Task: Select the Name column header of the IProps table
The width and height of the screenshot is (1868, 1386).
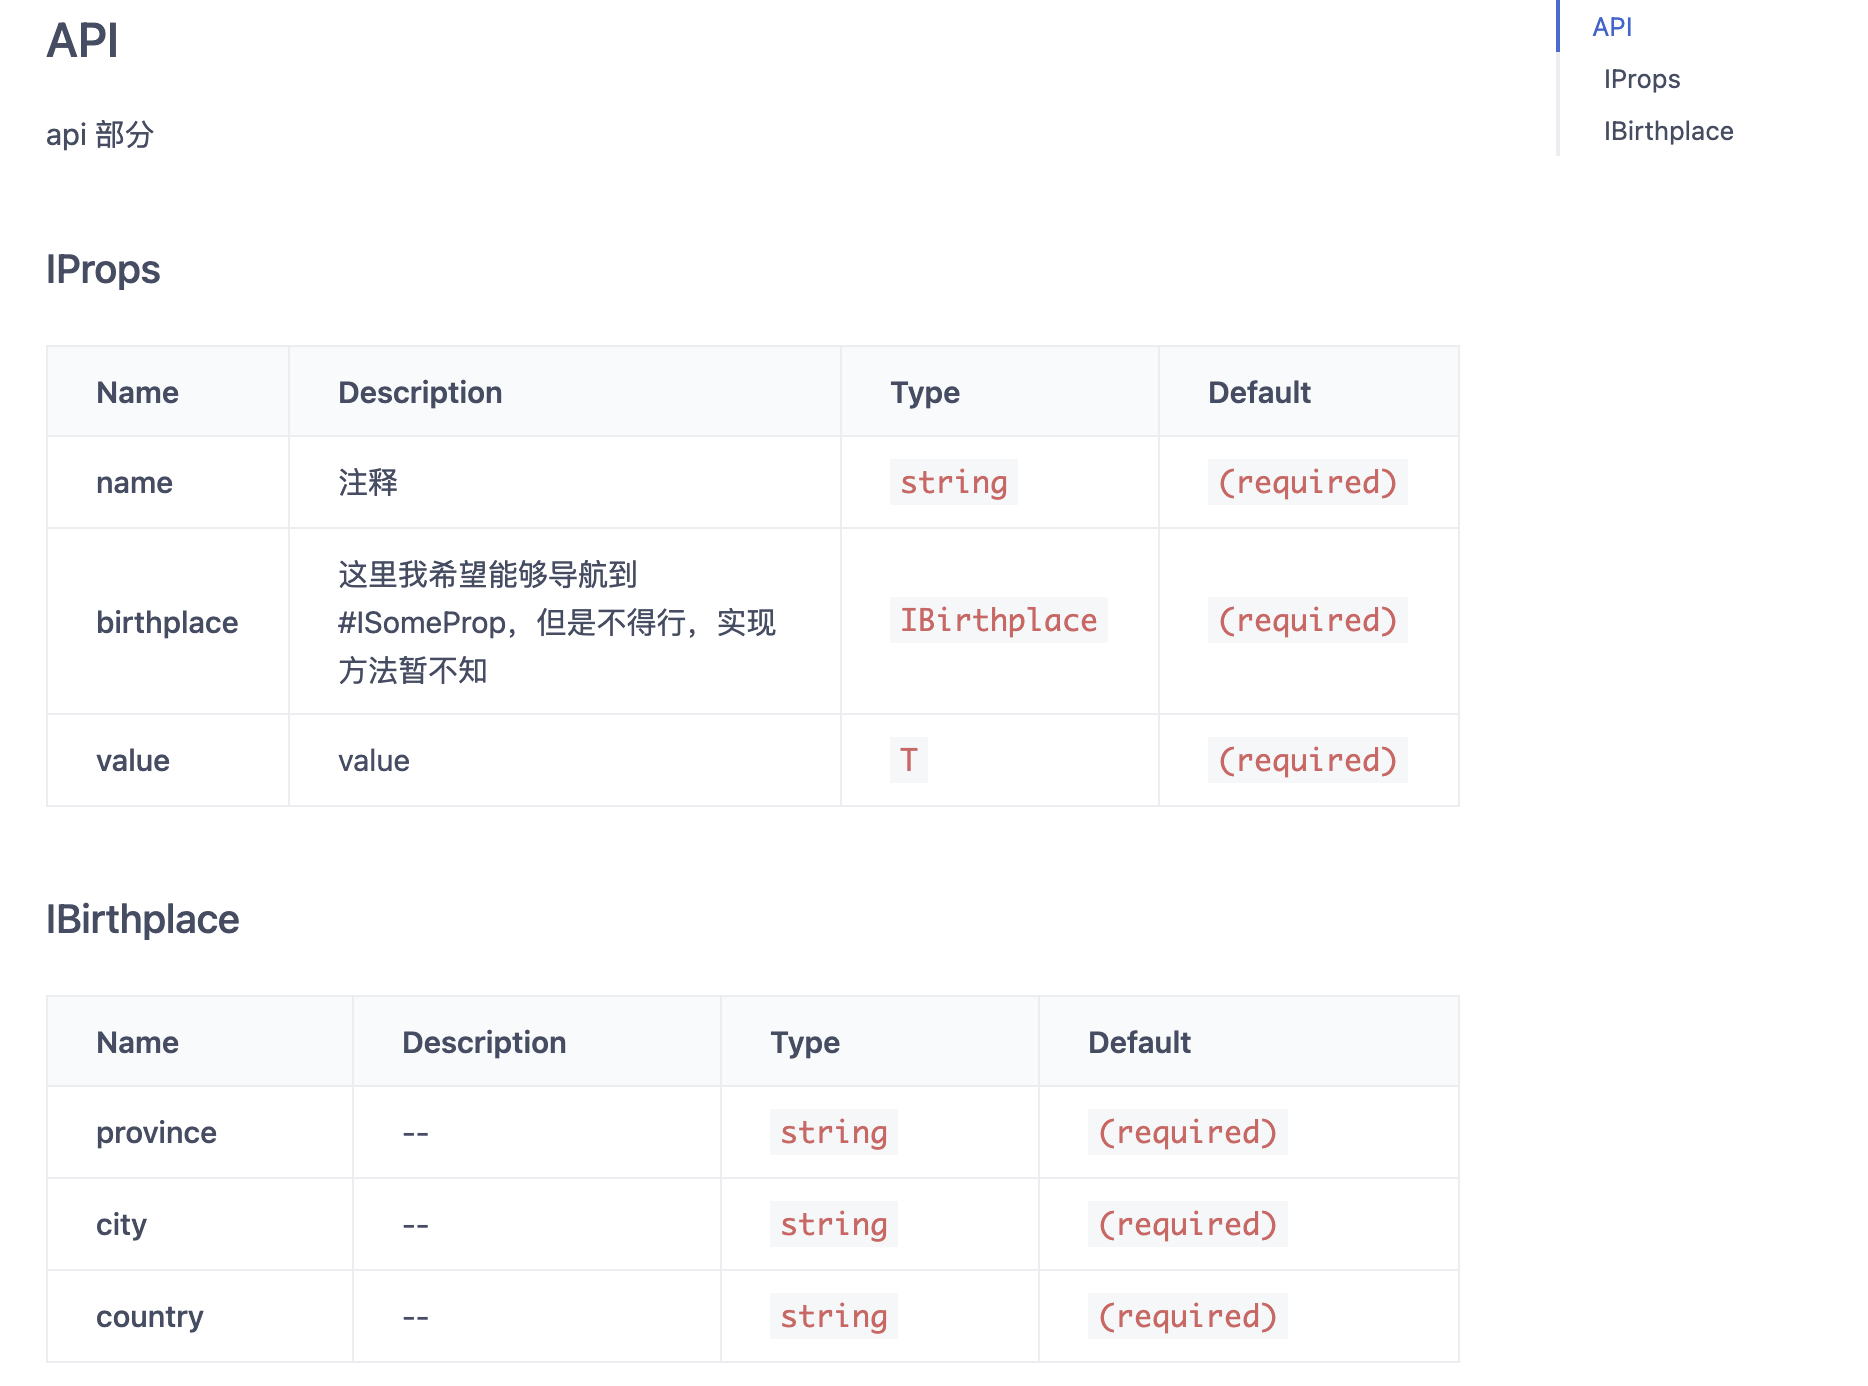Action: point(136,392)
